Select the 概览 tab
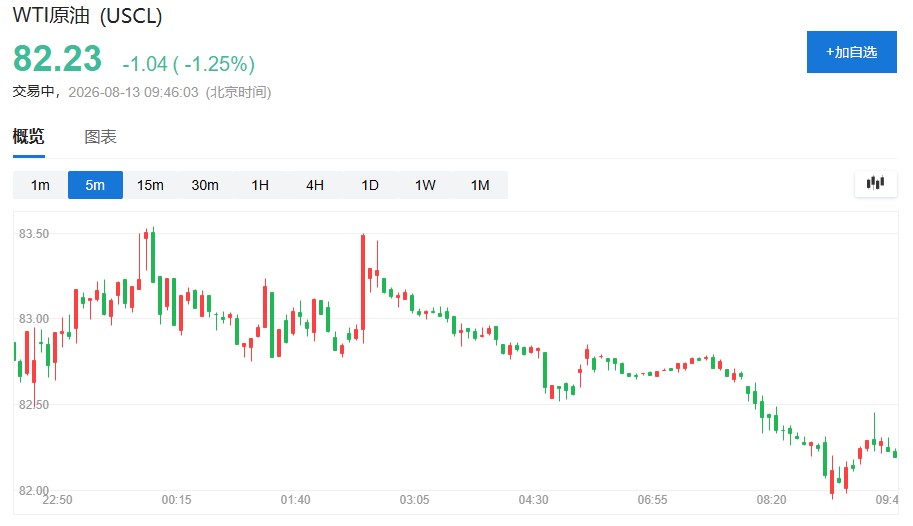 point(29,137)
